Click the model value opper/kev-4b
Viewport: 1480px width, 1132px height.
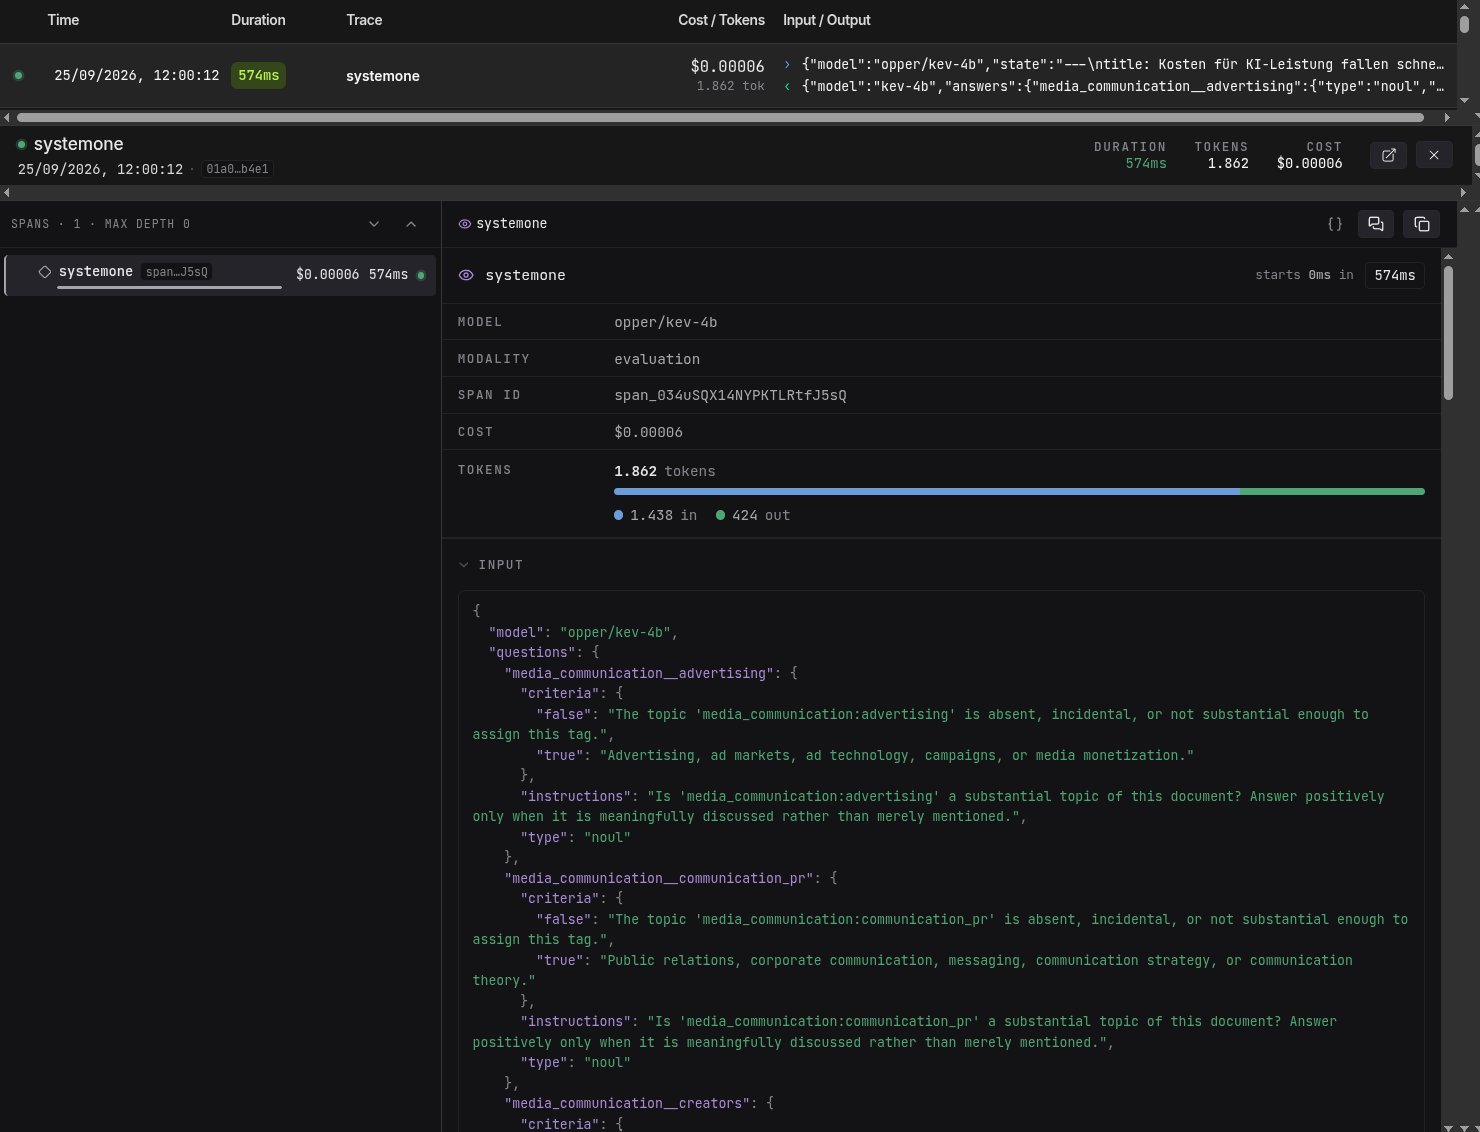pyautogui.click(x=666, y=322)
